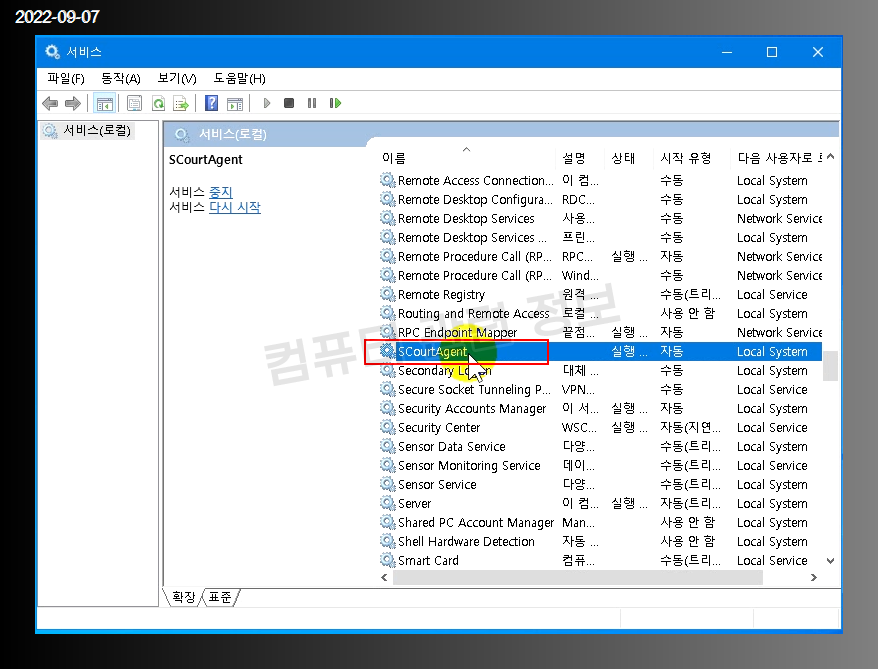Close the Services window
The width and height of the screenshot is (878, 669).
coord(818,52)
